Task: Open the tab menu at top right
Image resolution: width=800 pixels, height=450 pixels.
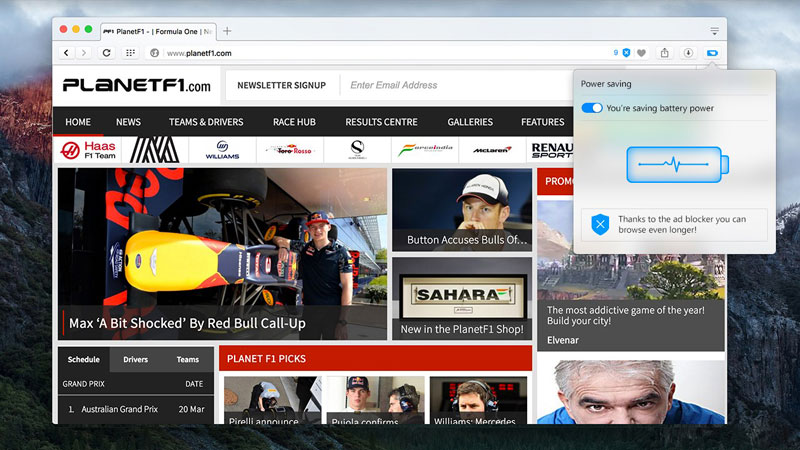Action: pos(715,31)
